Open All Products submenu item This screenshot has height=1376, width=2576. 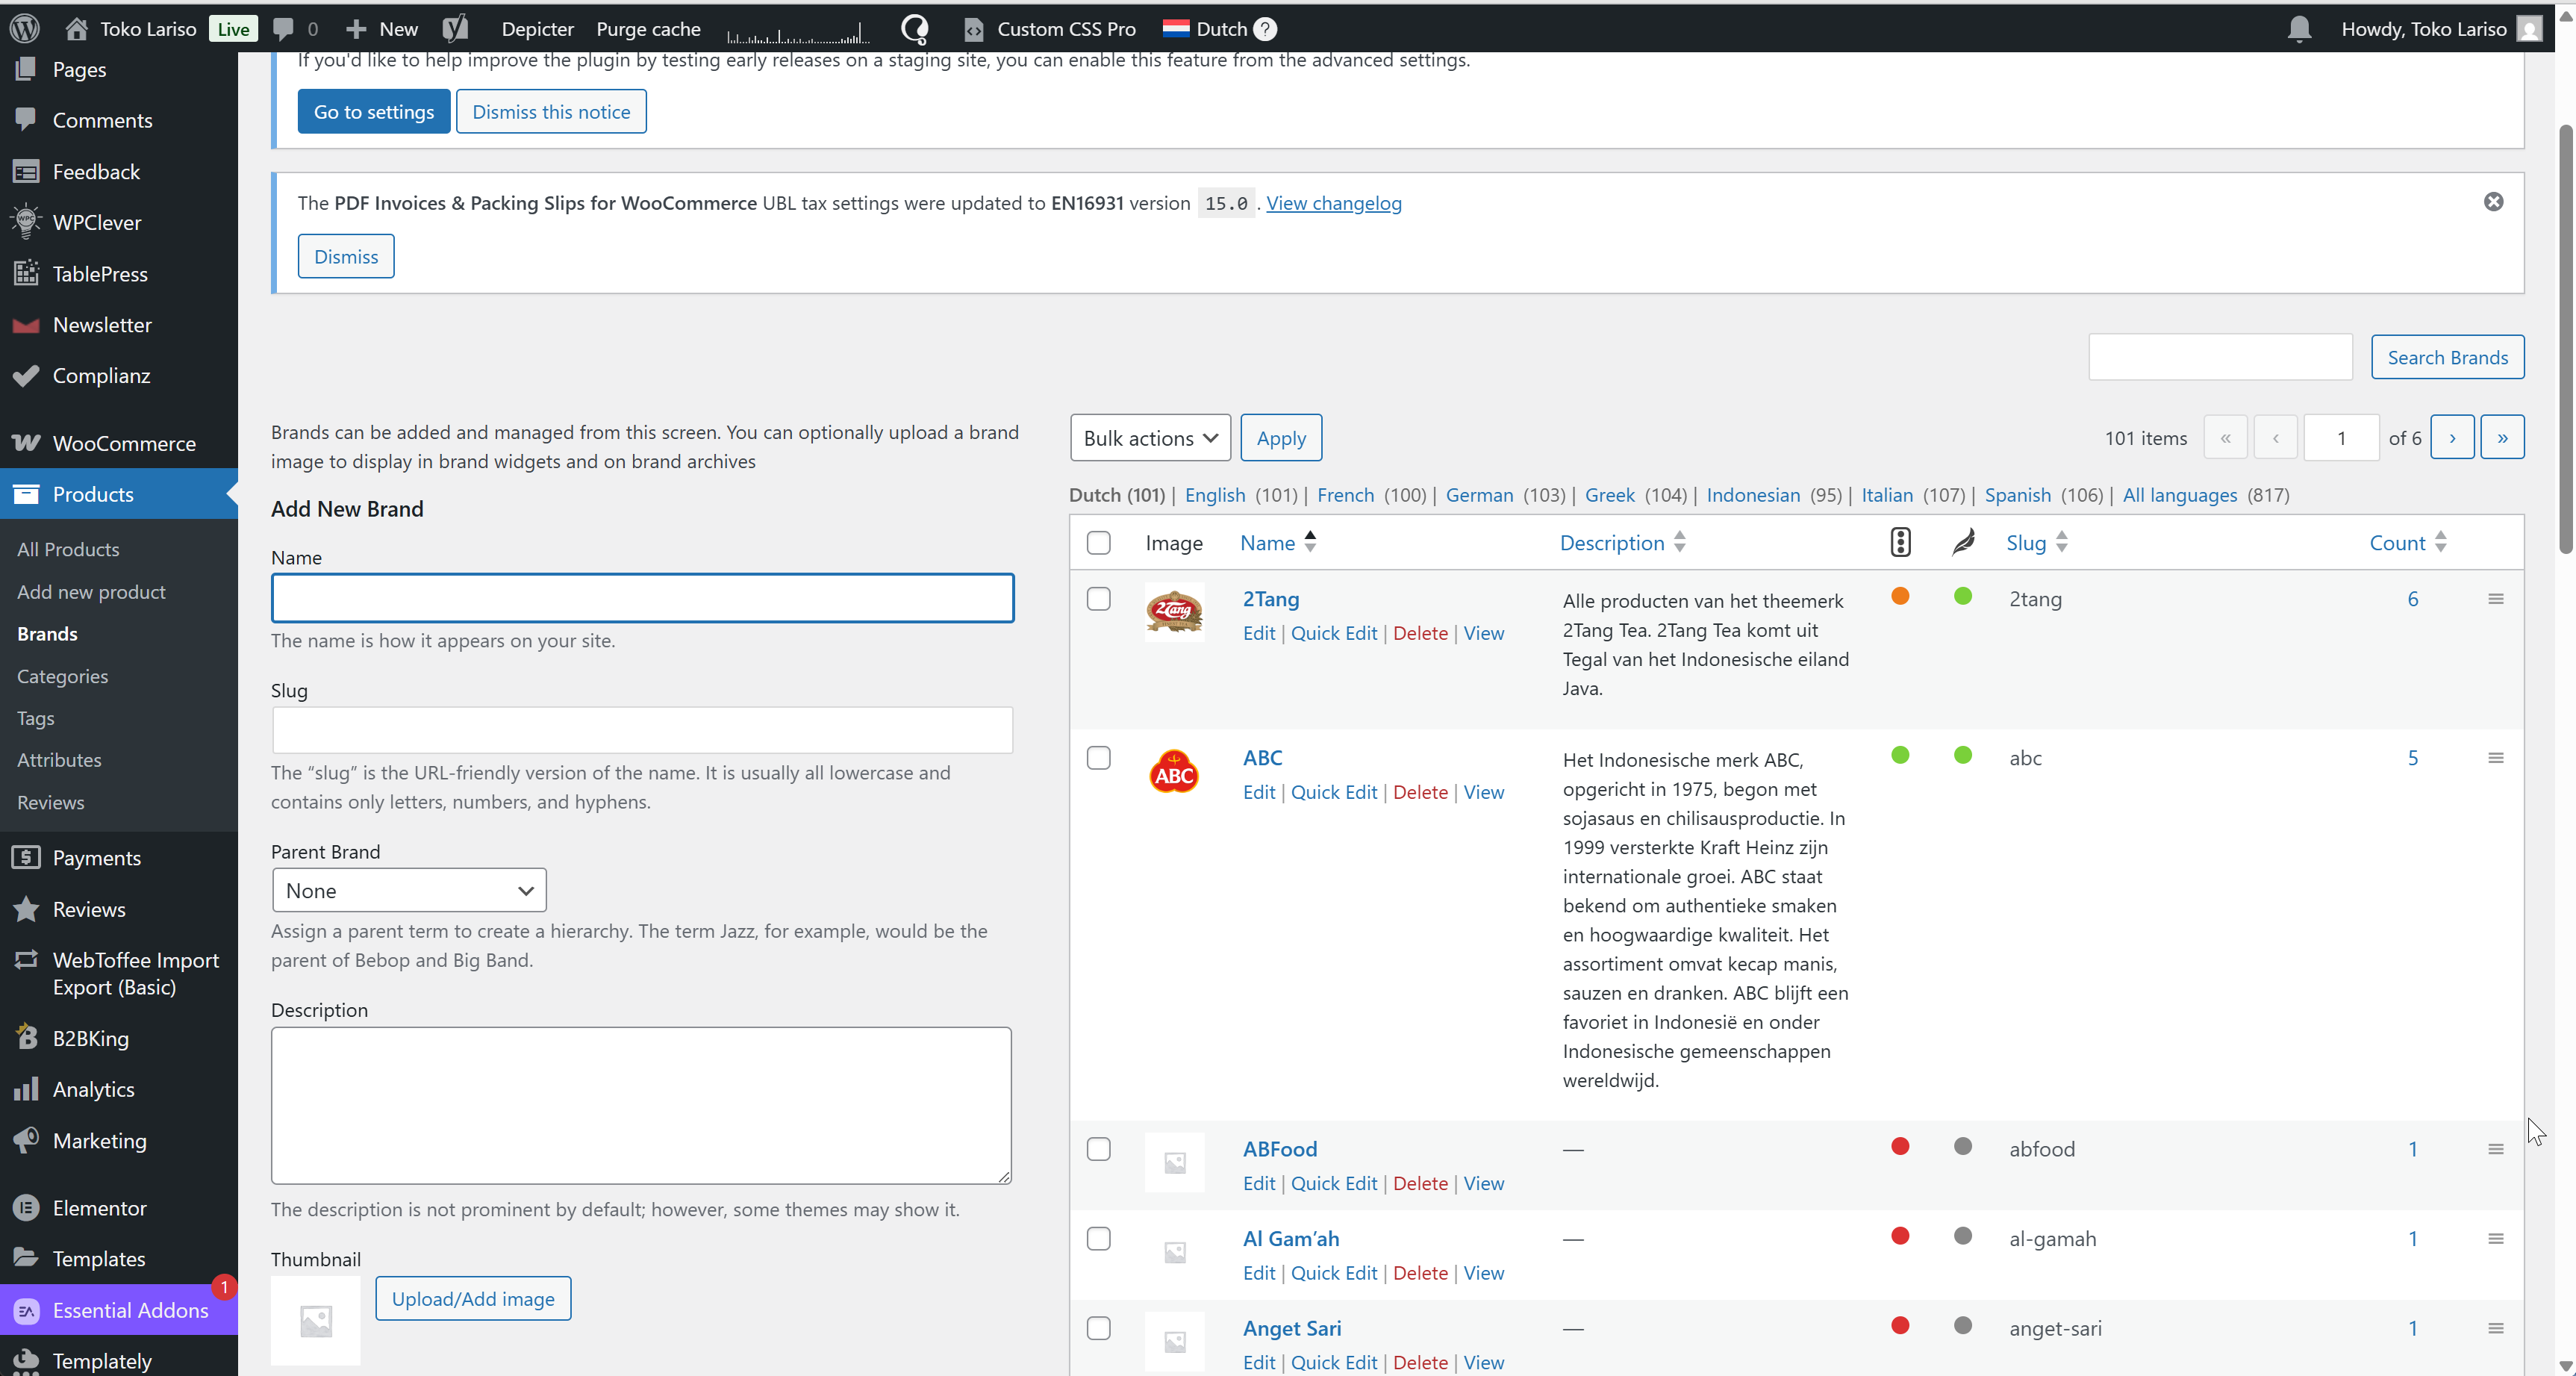click(68, 549)
